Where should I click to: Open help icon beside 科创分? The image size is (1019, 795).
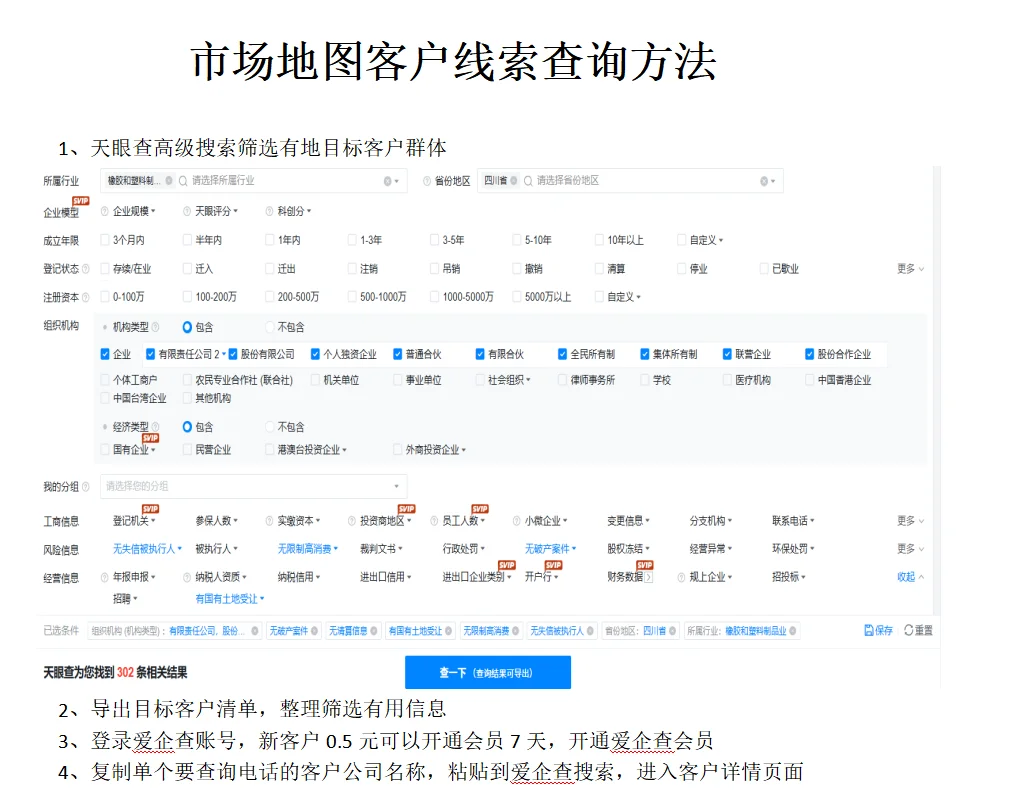click(x=270, y=211)
